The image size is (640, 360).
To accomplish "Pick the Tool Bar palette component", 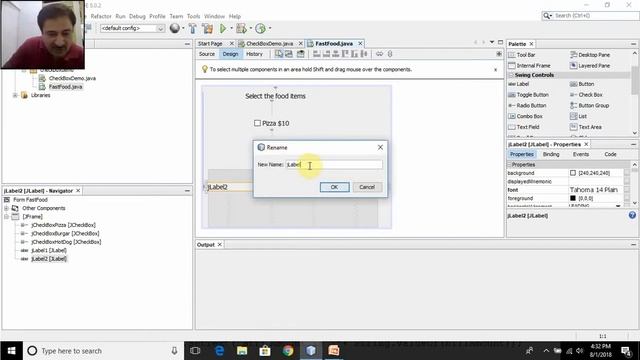I will click(522, 55).
